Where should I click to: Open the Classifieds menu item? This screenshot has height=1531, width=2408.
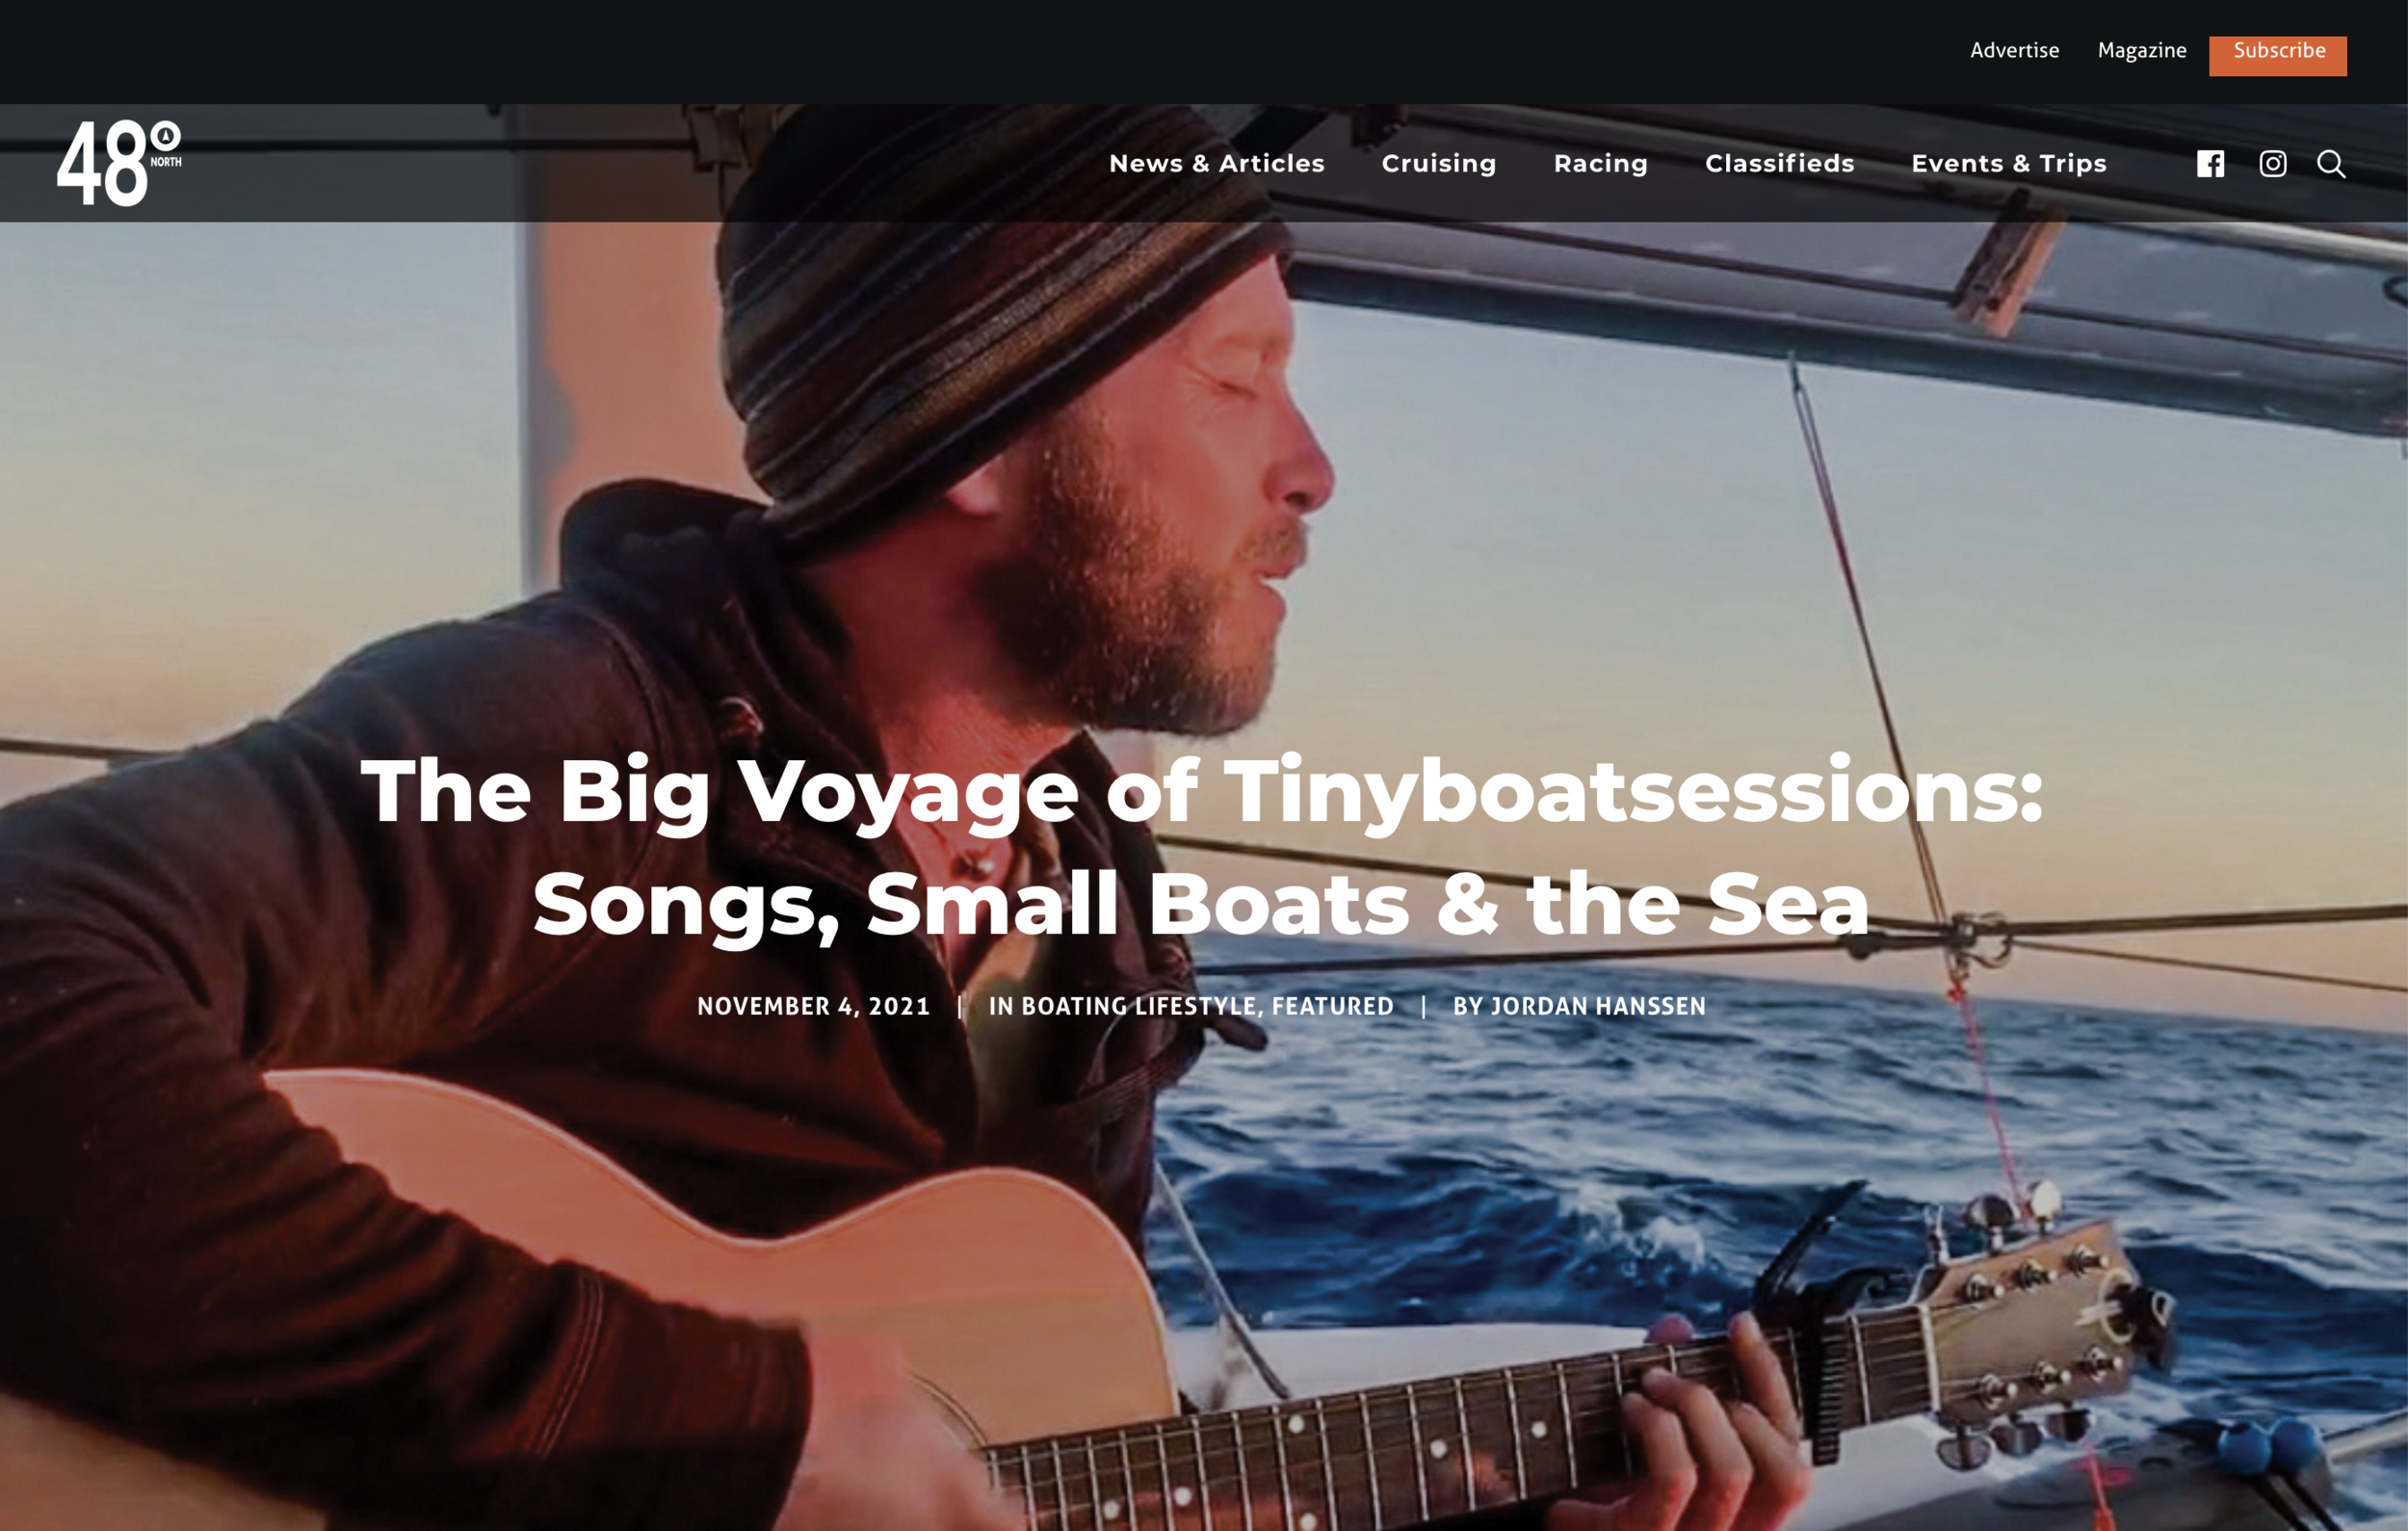1779,163
